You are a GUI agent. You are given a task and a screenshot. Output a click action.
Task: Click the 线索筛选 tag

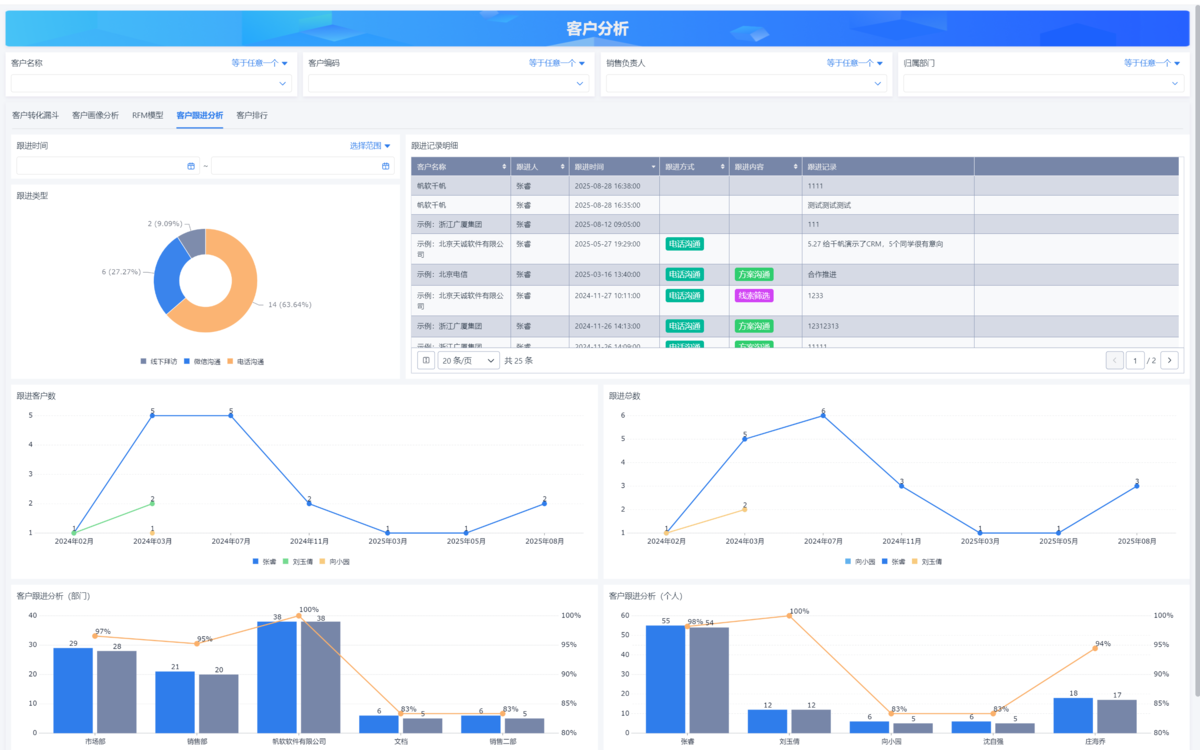coord(754,296)
